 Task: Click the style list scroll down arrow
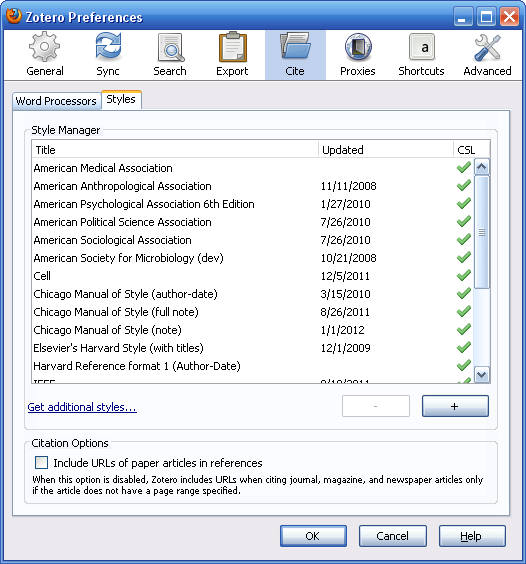pyautogui.click(x=482, y=374)
